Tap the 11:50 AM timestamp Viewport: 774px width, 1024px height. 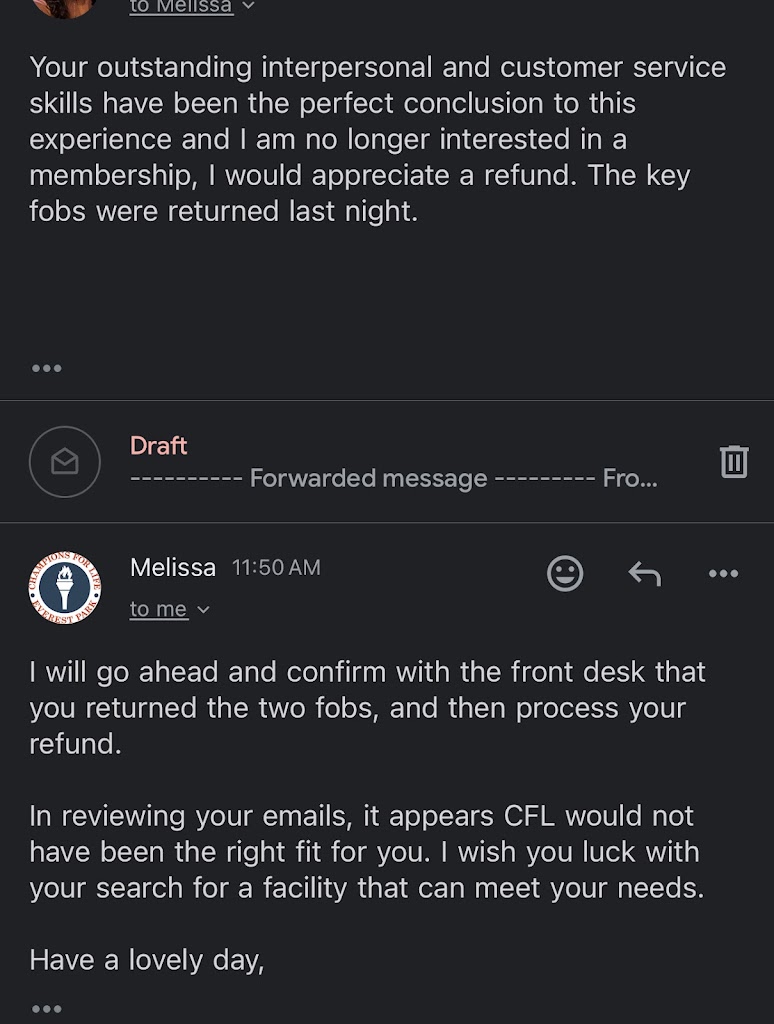(276, 567)
